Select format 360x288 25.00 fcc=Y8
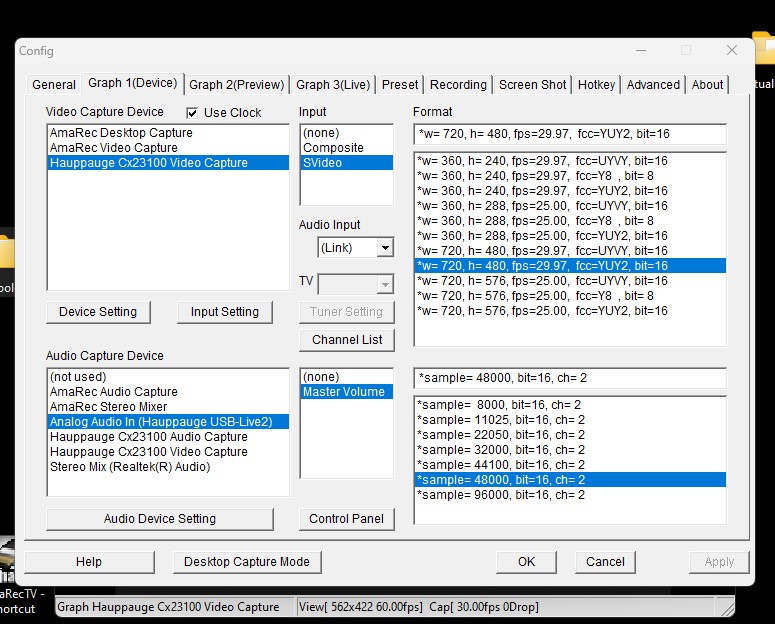Viewport: 775px width, 624px height. tap(570, 221)
